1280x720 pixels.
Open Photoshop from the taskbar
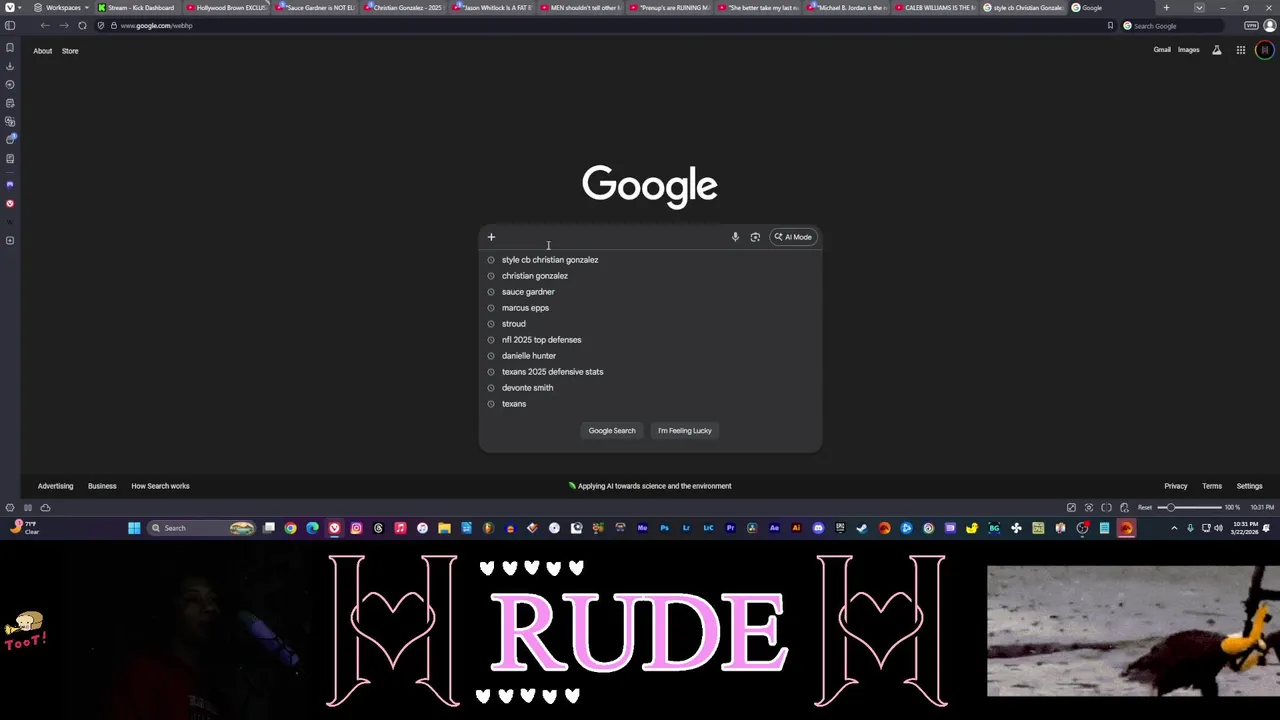click(x=664, y=528)
